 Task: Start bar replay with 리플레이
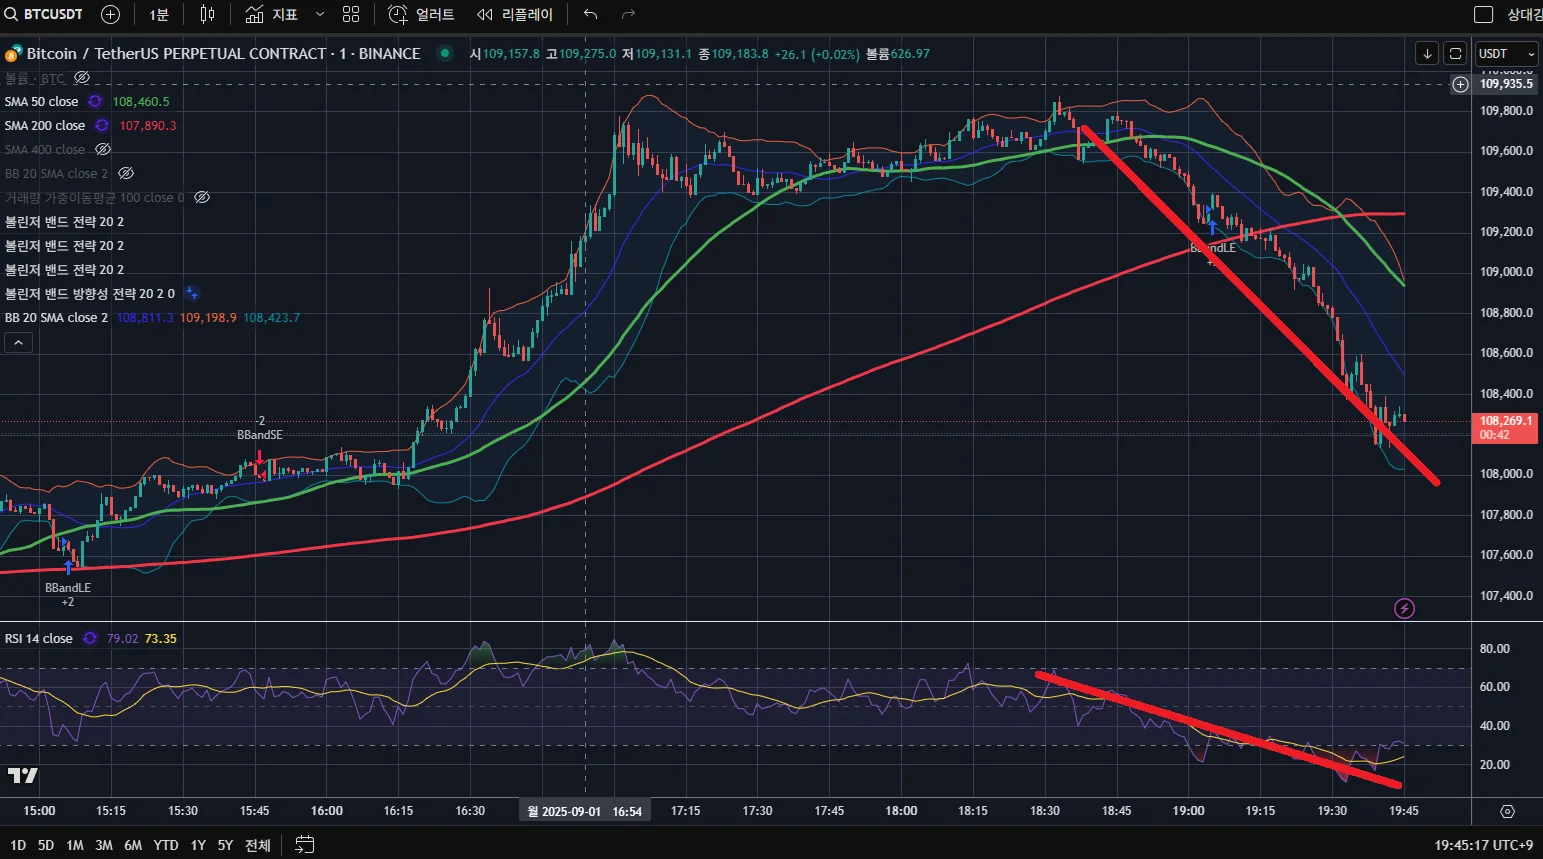515,15
